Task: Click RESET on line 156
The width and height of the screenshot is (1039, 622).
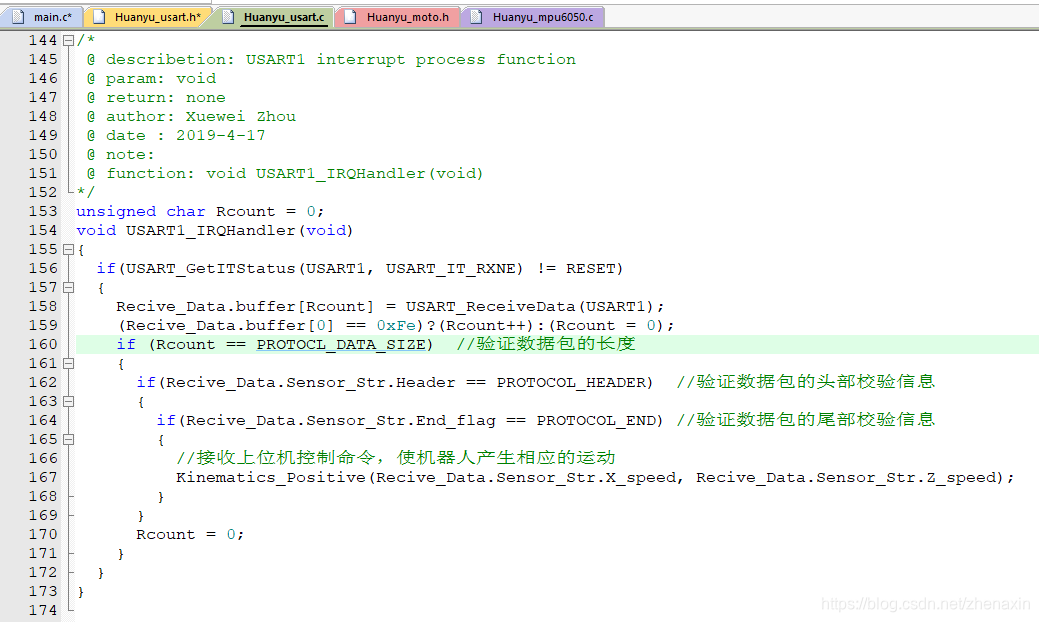Action: point(590,269)
